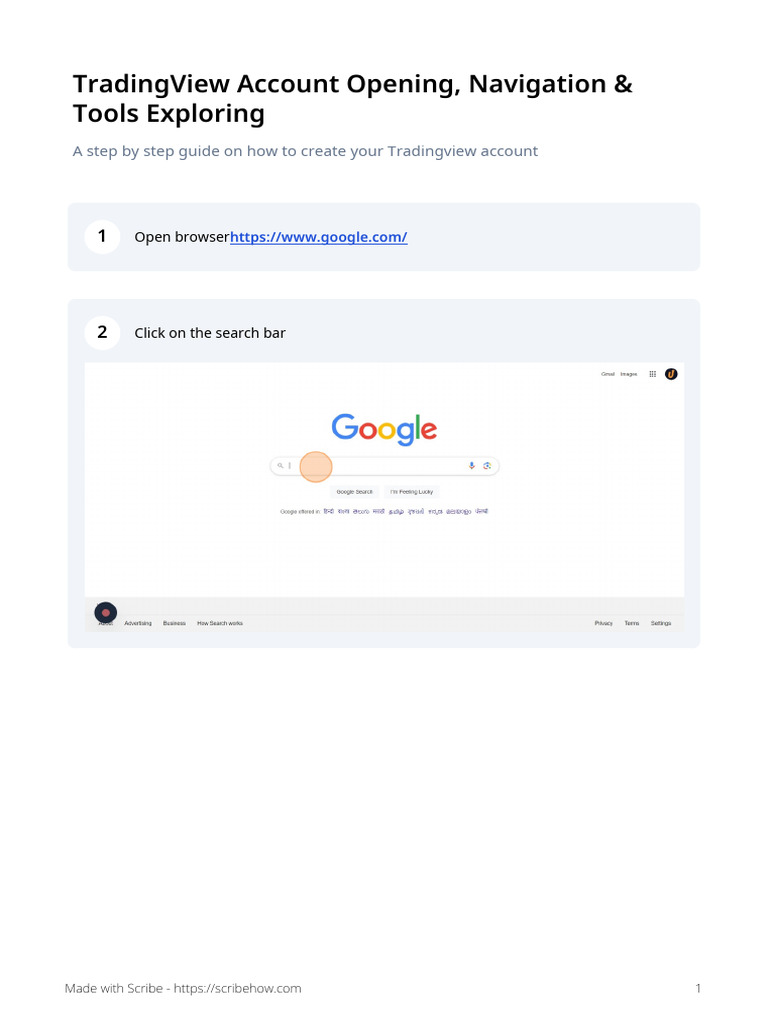Open the Images link
The width and height of the screenshot is (768, 1024).
click(628, 374)
